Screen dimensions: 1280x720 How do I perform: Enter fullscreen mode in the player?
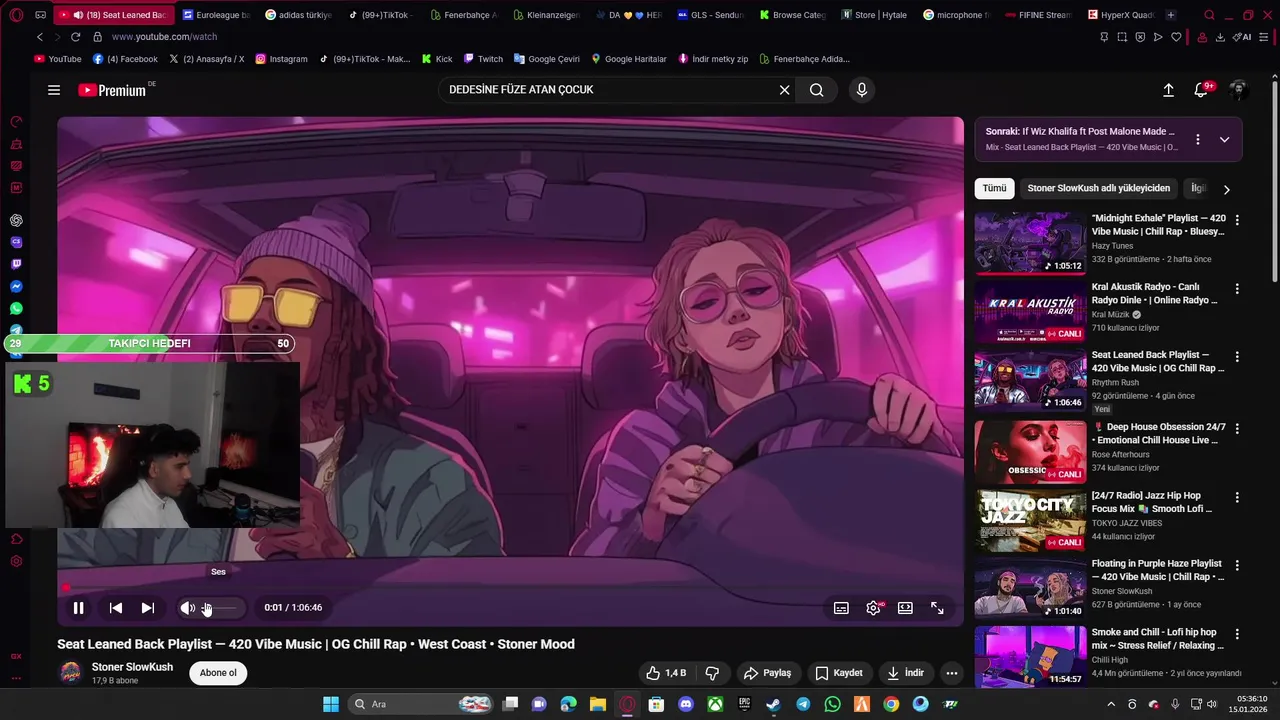pos(937,608)
